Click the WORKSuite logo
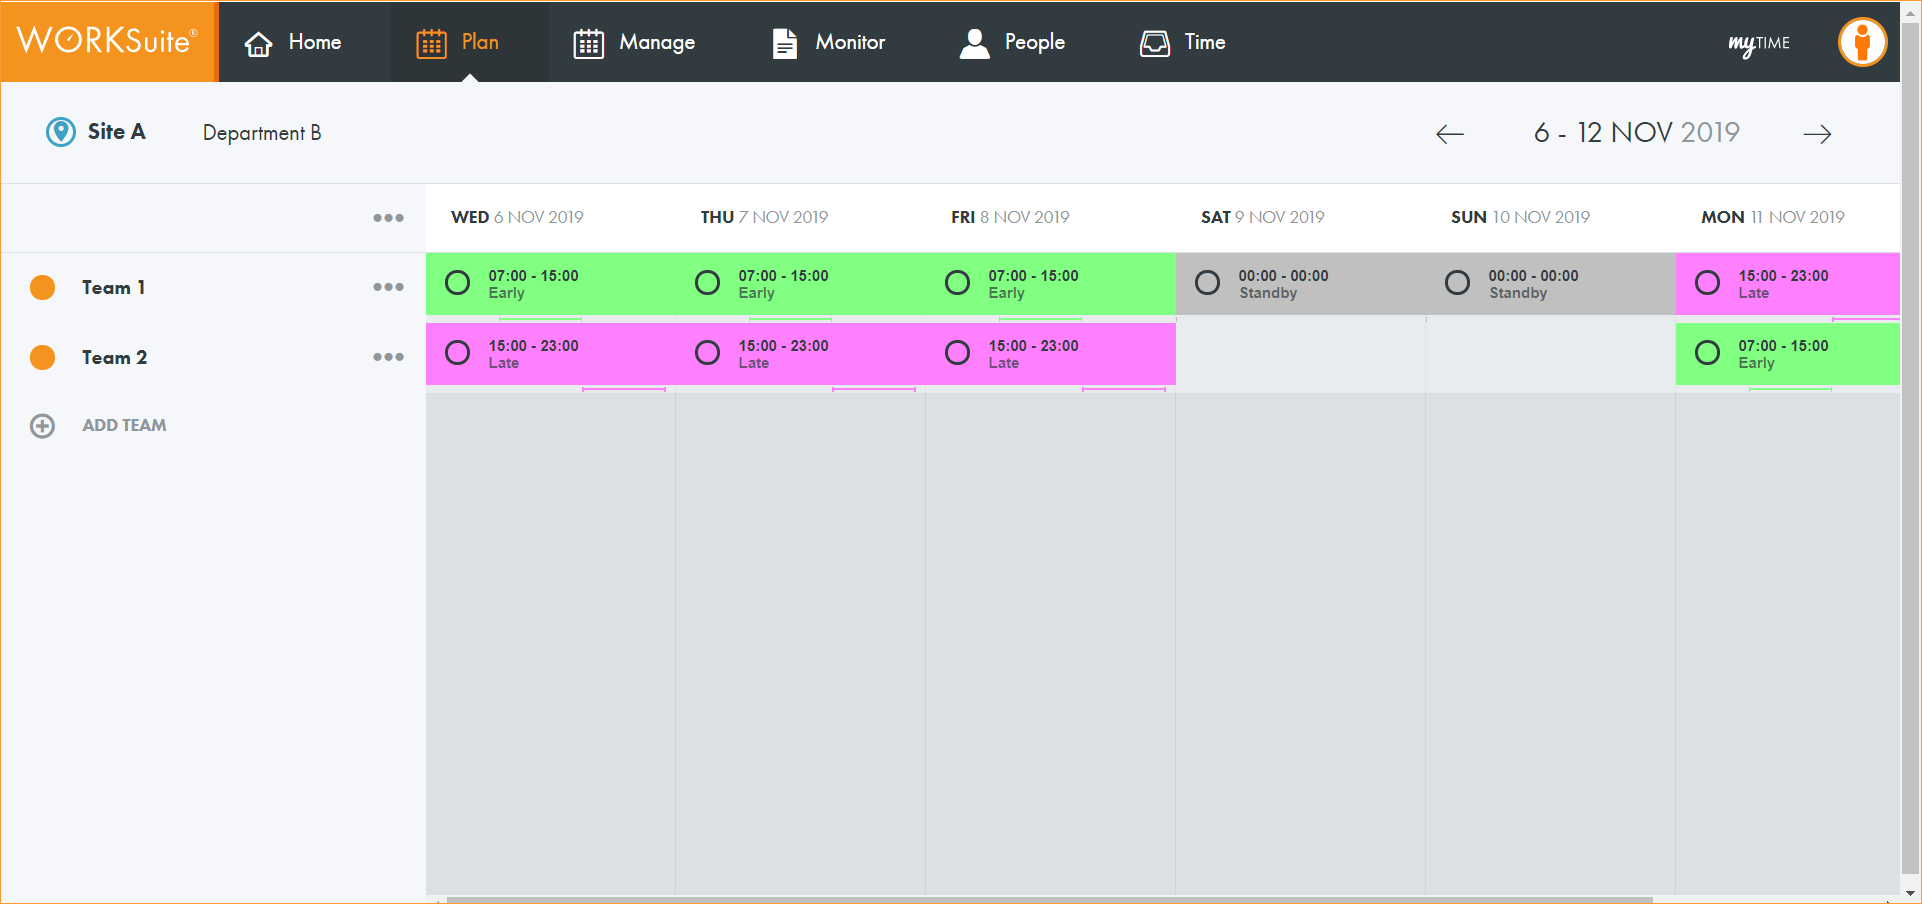Image resolution: width=1922 pixels, height=904 pixels. pos(108,41)
